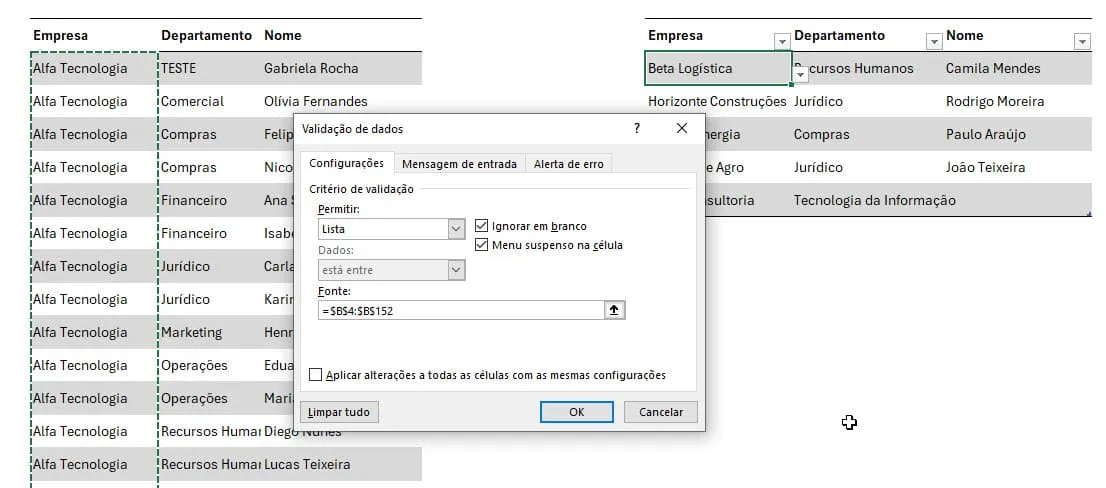Click the range selector arrow in Fonte field
1106x488 pixels.
(x=614, y=310)
